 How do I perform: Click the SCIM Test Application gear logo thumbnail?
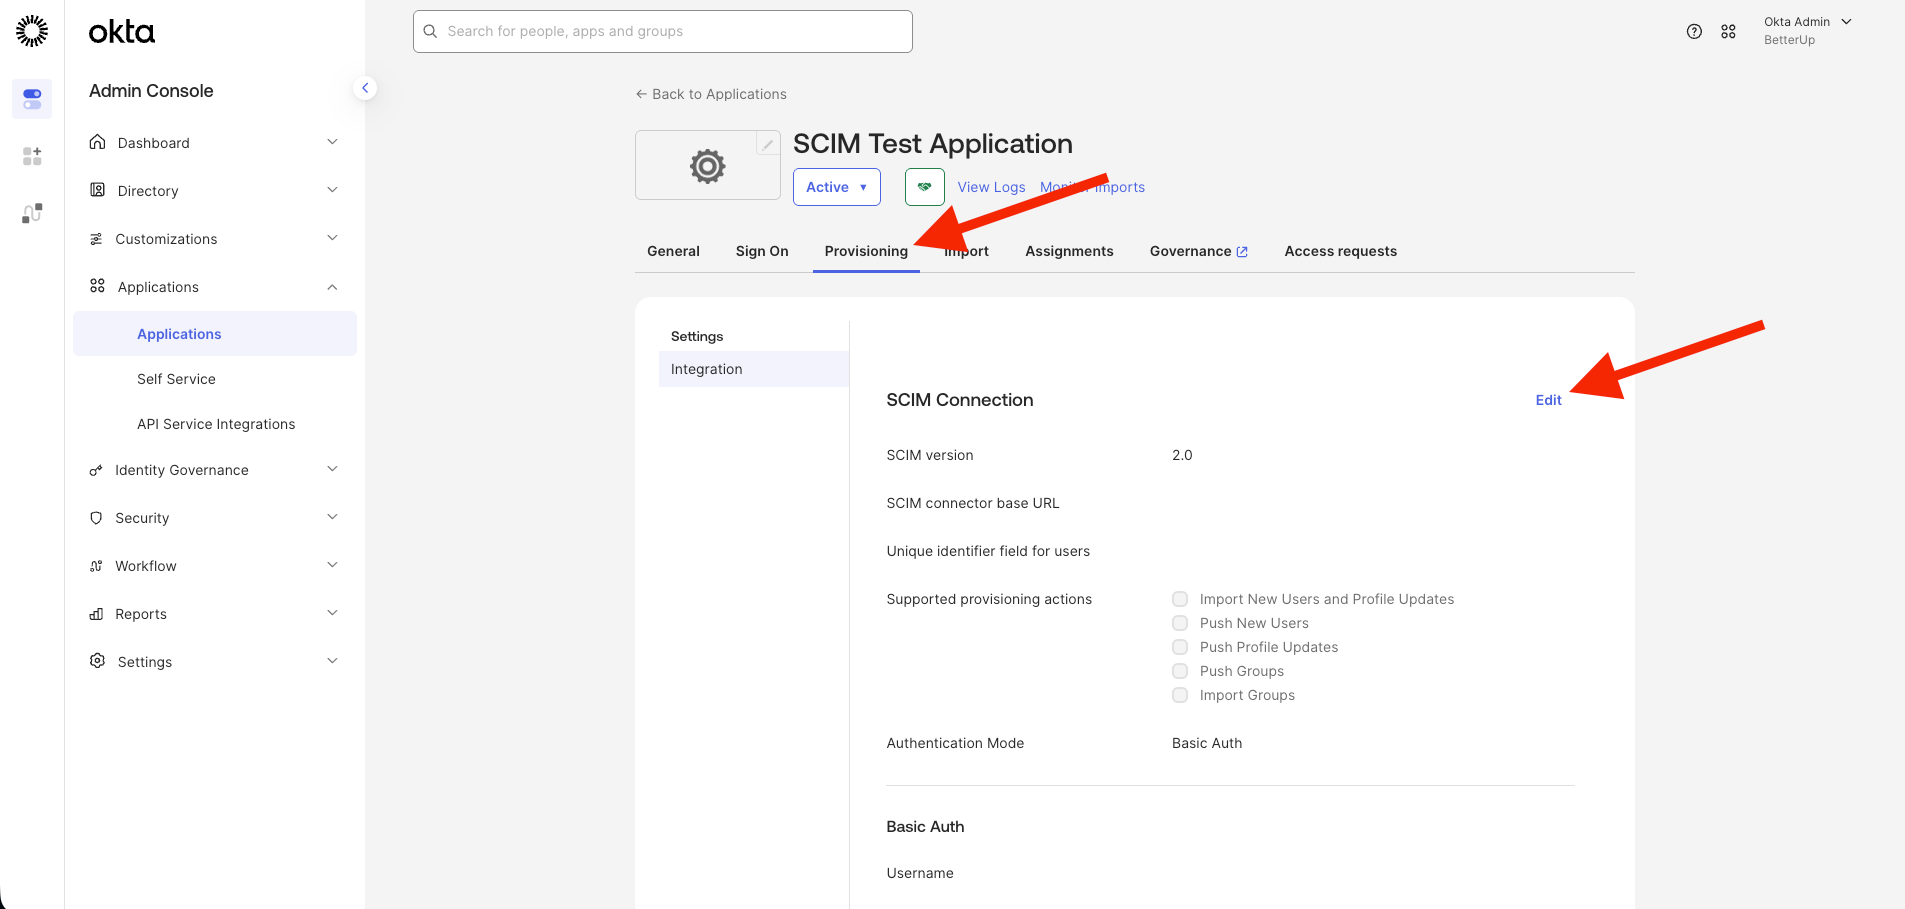point(708,165)
